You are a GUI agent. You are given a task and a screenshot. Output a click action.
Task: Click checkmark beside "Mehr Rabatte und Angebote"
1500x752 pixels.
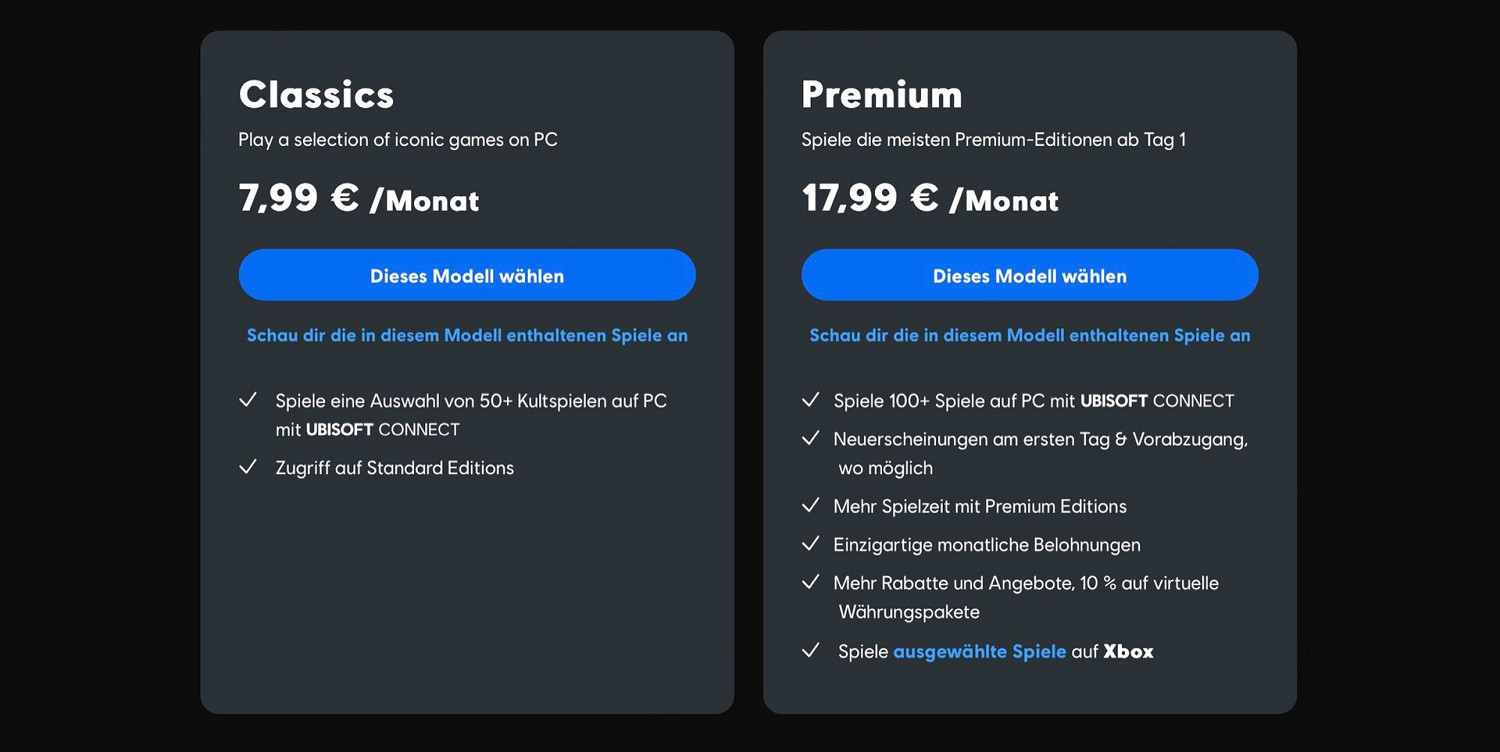tap(811, 582)
